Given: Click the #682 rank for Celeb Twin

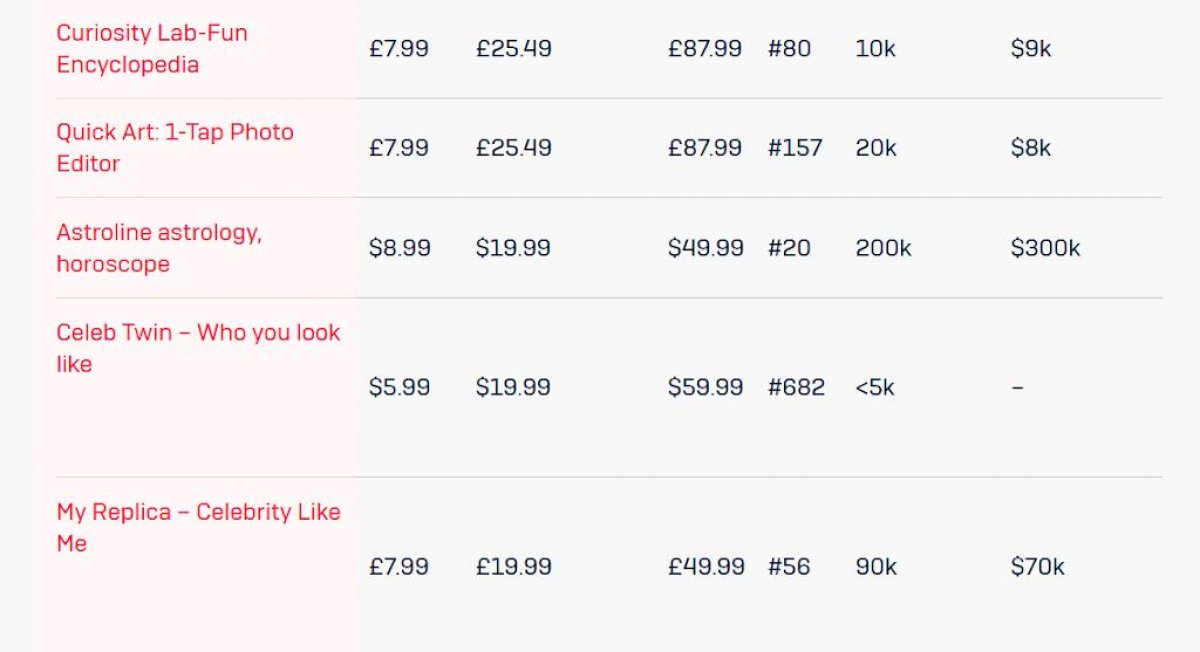Looking at the screenshot, I should tap(796, 387).
